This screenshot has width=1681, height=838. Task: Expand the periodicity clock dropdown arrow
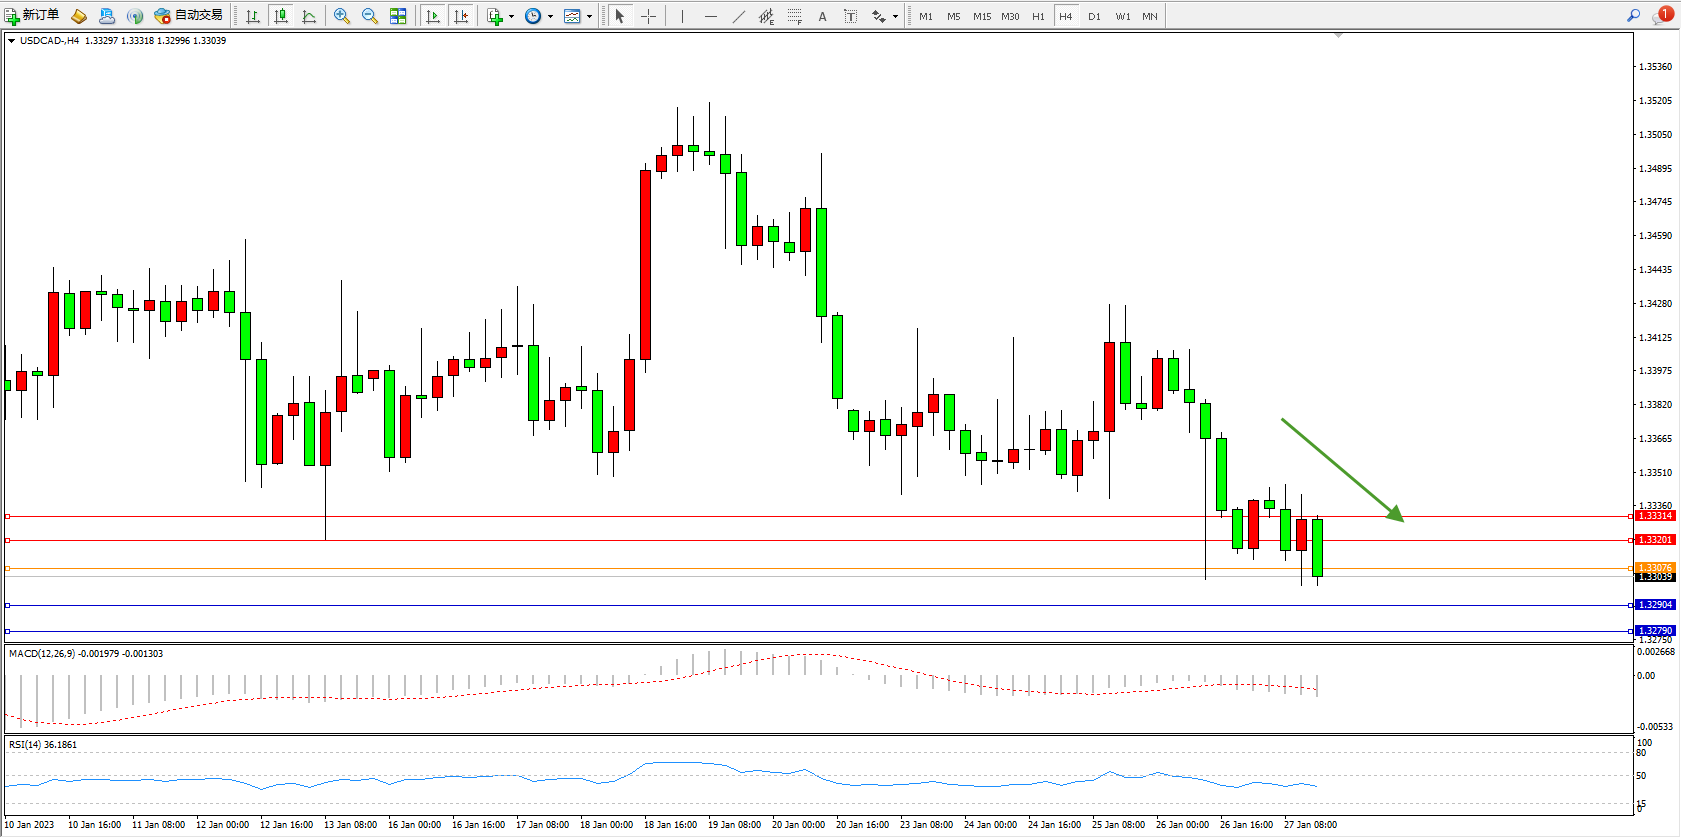coord(550,16)
